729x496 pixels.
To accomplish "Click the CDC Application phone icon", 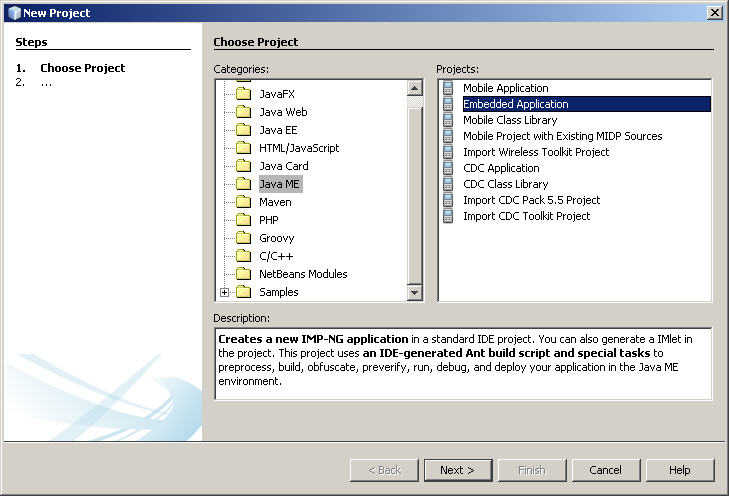I will (x=448, y=168).
